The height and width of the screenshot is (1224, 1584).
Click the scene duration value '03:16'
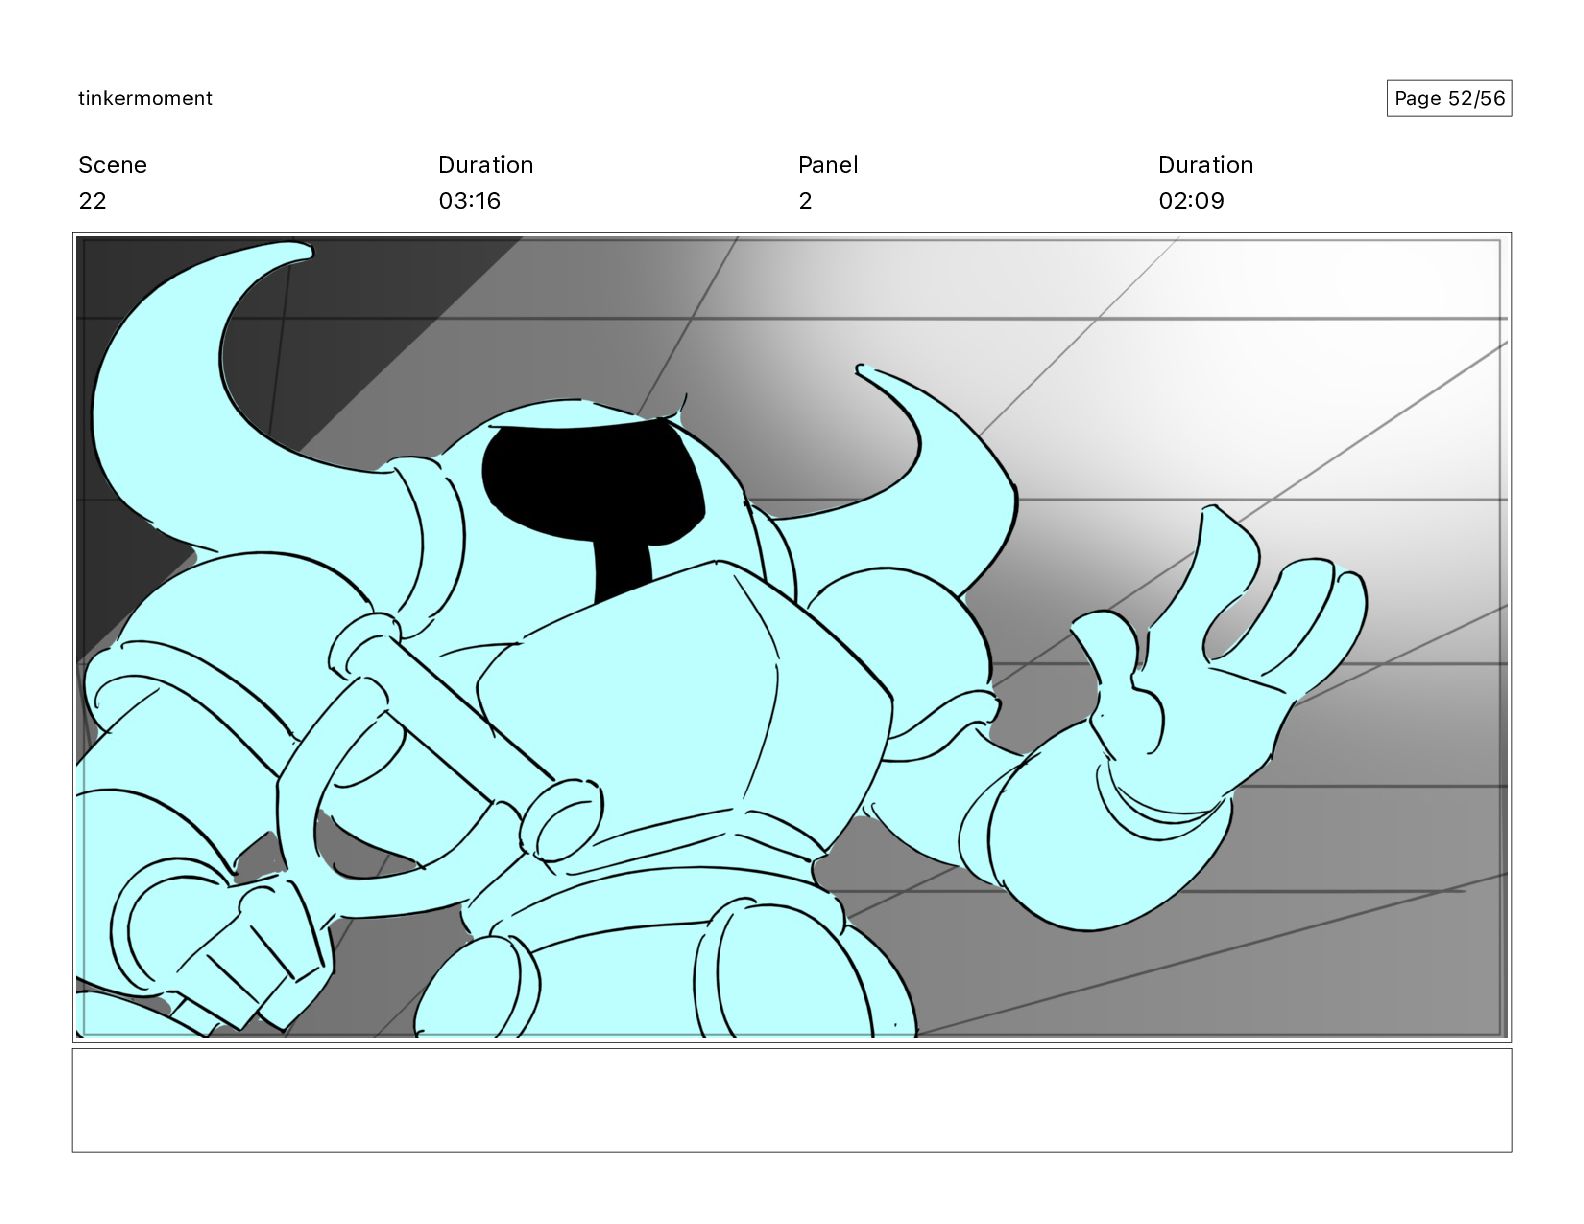pyautogui.click(x=470, y=201)
